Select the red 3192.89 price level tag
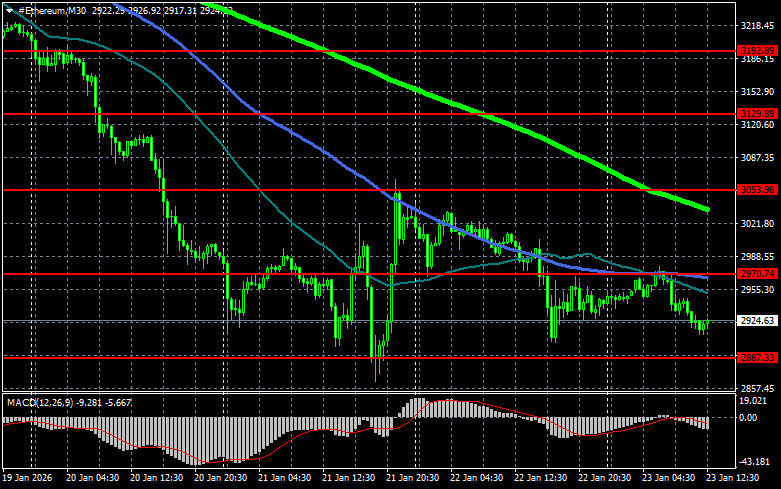Image resolution: width=781 pixels, height=489 pixels. (x=757, y=51)
